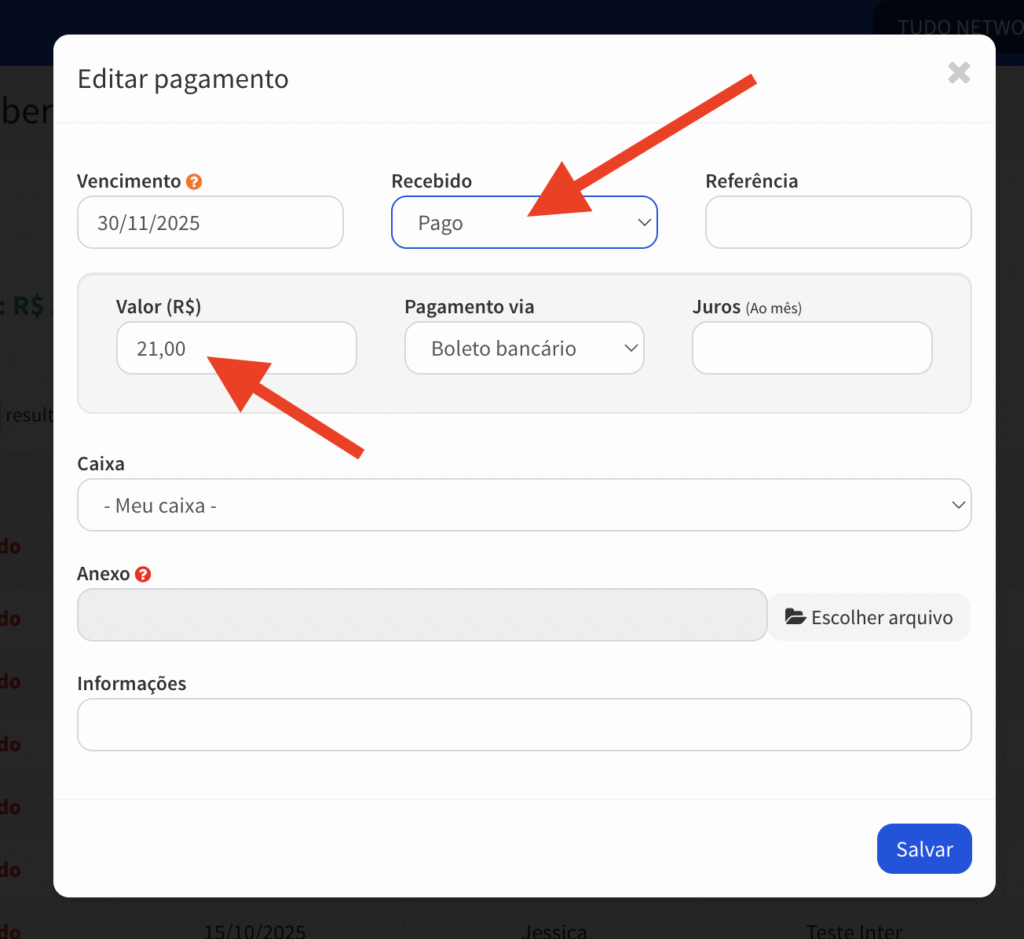Screen dimensions: 1024x939
Task: Click the Caixa field label
Action: click(101, 464)
